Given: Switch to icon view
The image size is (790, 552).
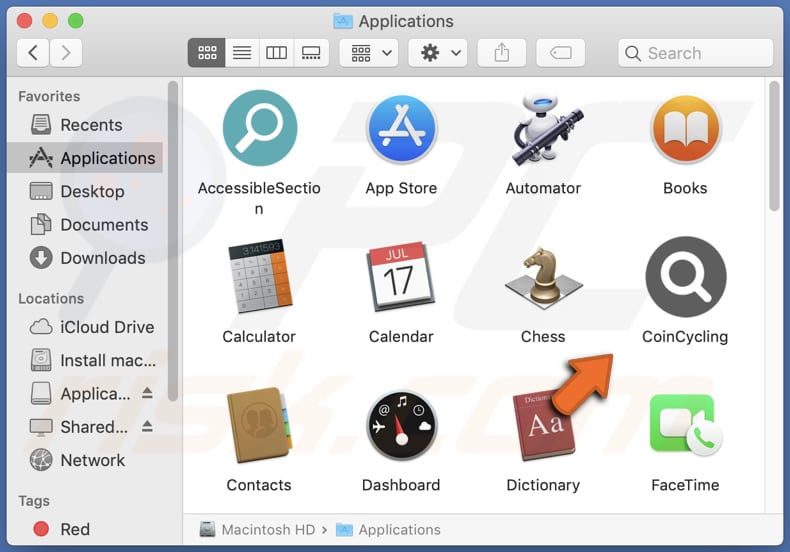Looking at the screenshot, I should 207,52.
